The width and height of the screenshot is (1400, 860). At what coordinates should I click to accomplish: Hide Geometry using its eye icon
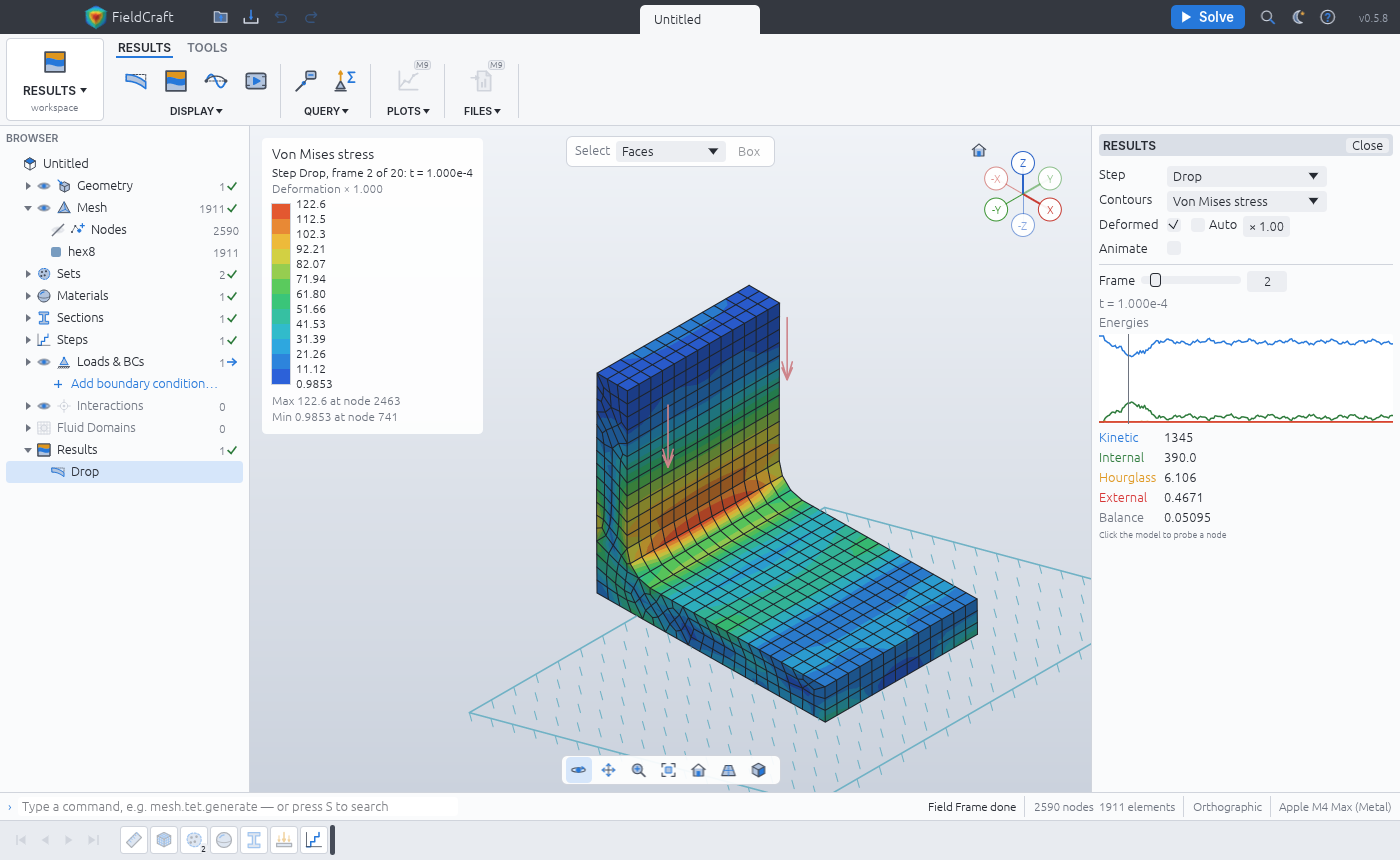click(x=44, y=186)
